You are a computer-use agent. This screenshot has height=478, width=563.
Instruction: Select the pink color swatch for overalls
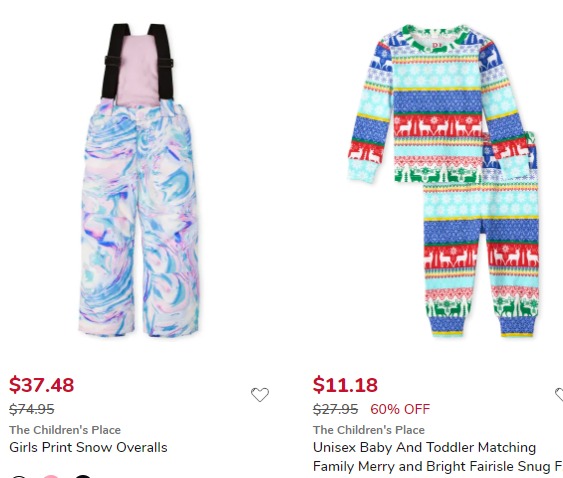click(x=51, y=476)
